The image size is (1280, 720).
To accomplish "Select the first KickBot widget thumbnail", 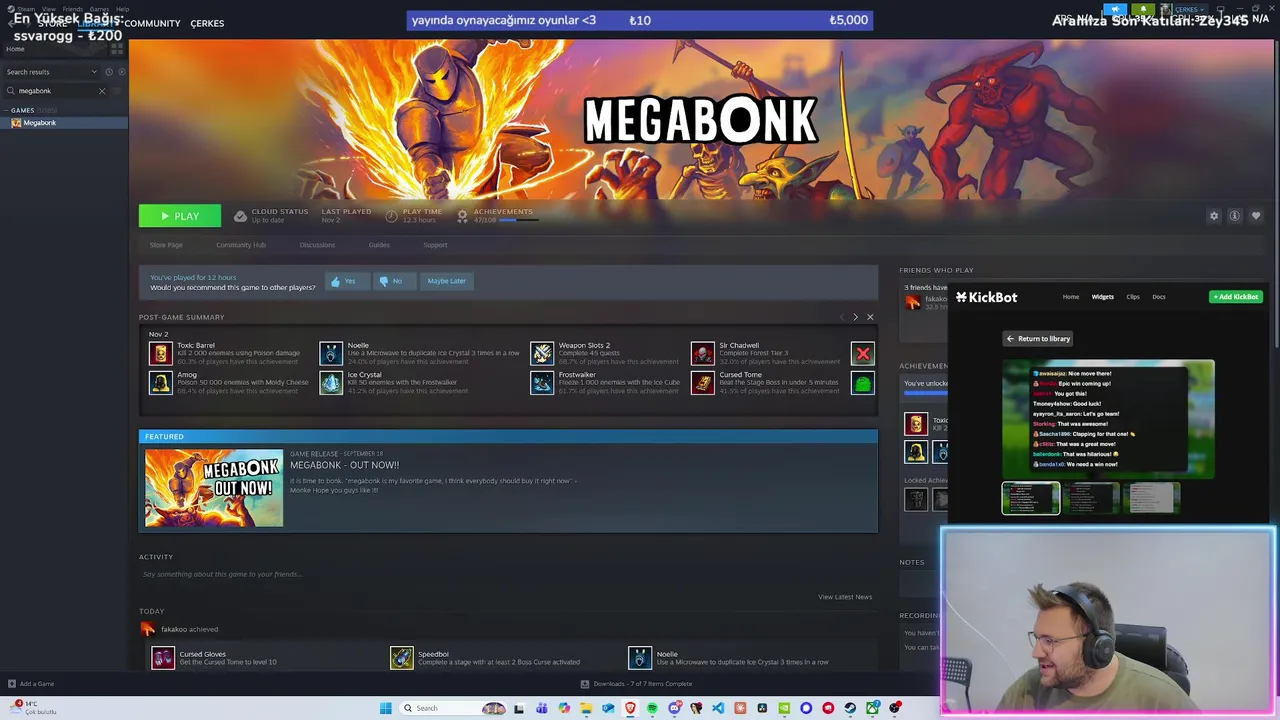I will coord(1031,498).
